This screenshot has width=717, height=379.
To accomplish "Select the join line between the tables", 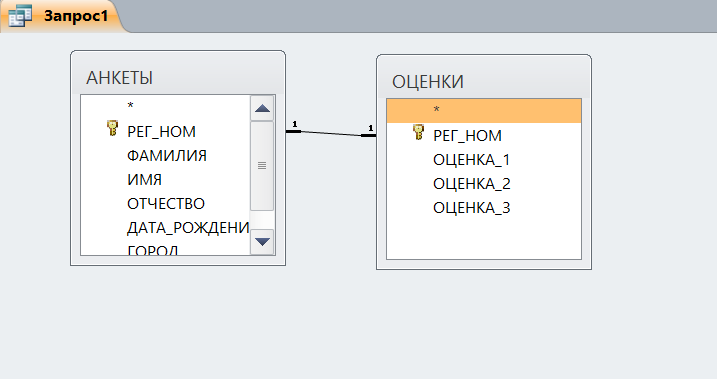I will click(331, 133).
